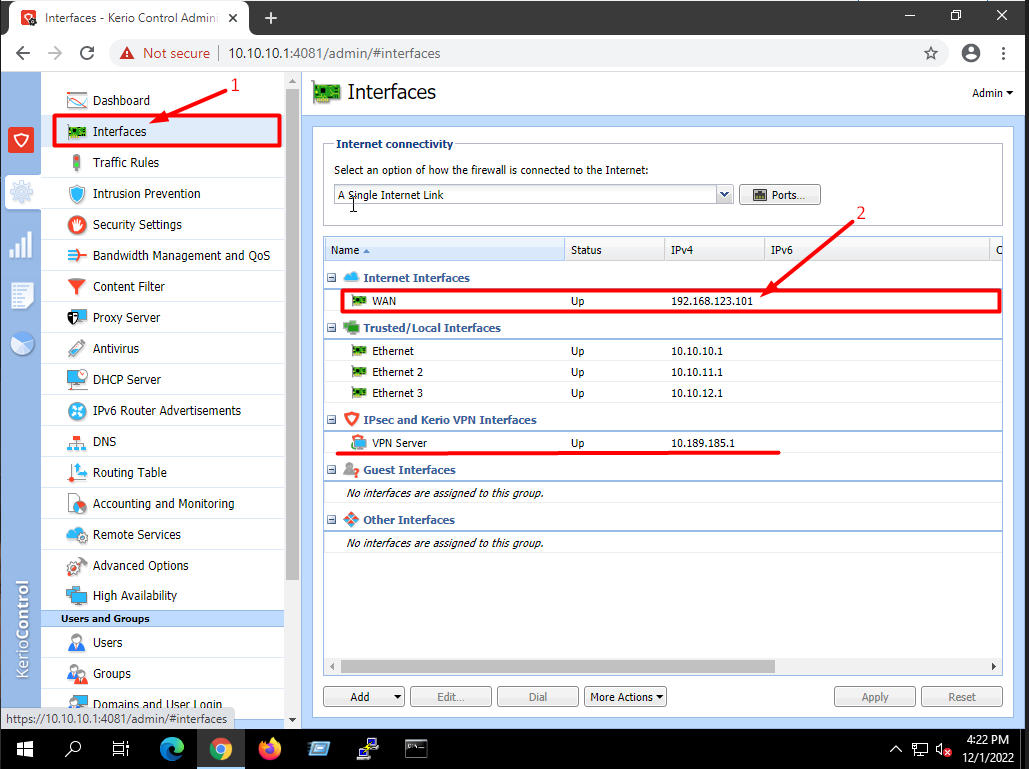Click the sidebar scroll down arrow

pyautogui.click(x=293, y=720)
